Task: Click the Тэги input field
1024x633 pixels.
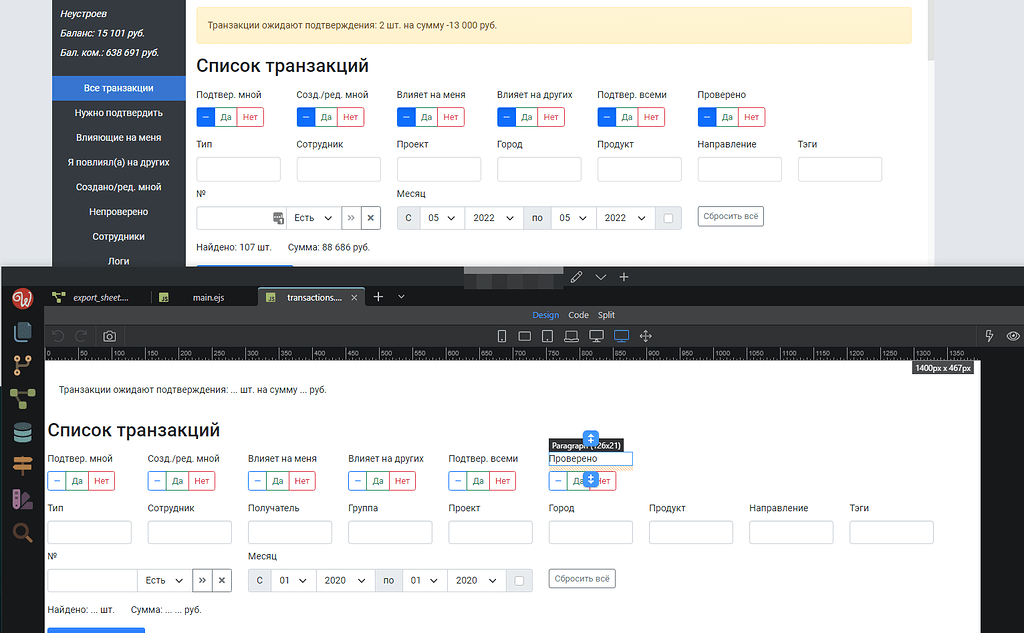Action: tap(891, 532)
